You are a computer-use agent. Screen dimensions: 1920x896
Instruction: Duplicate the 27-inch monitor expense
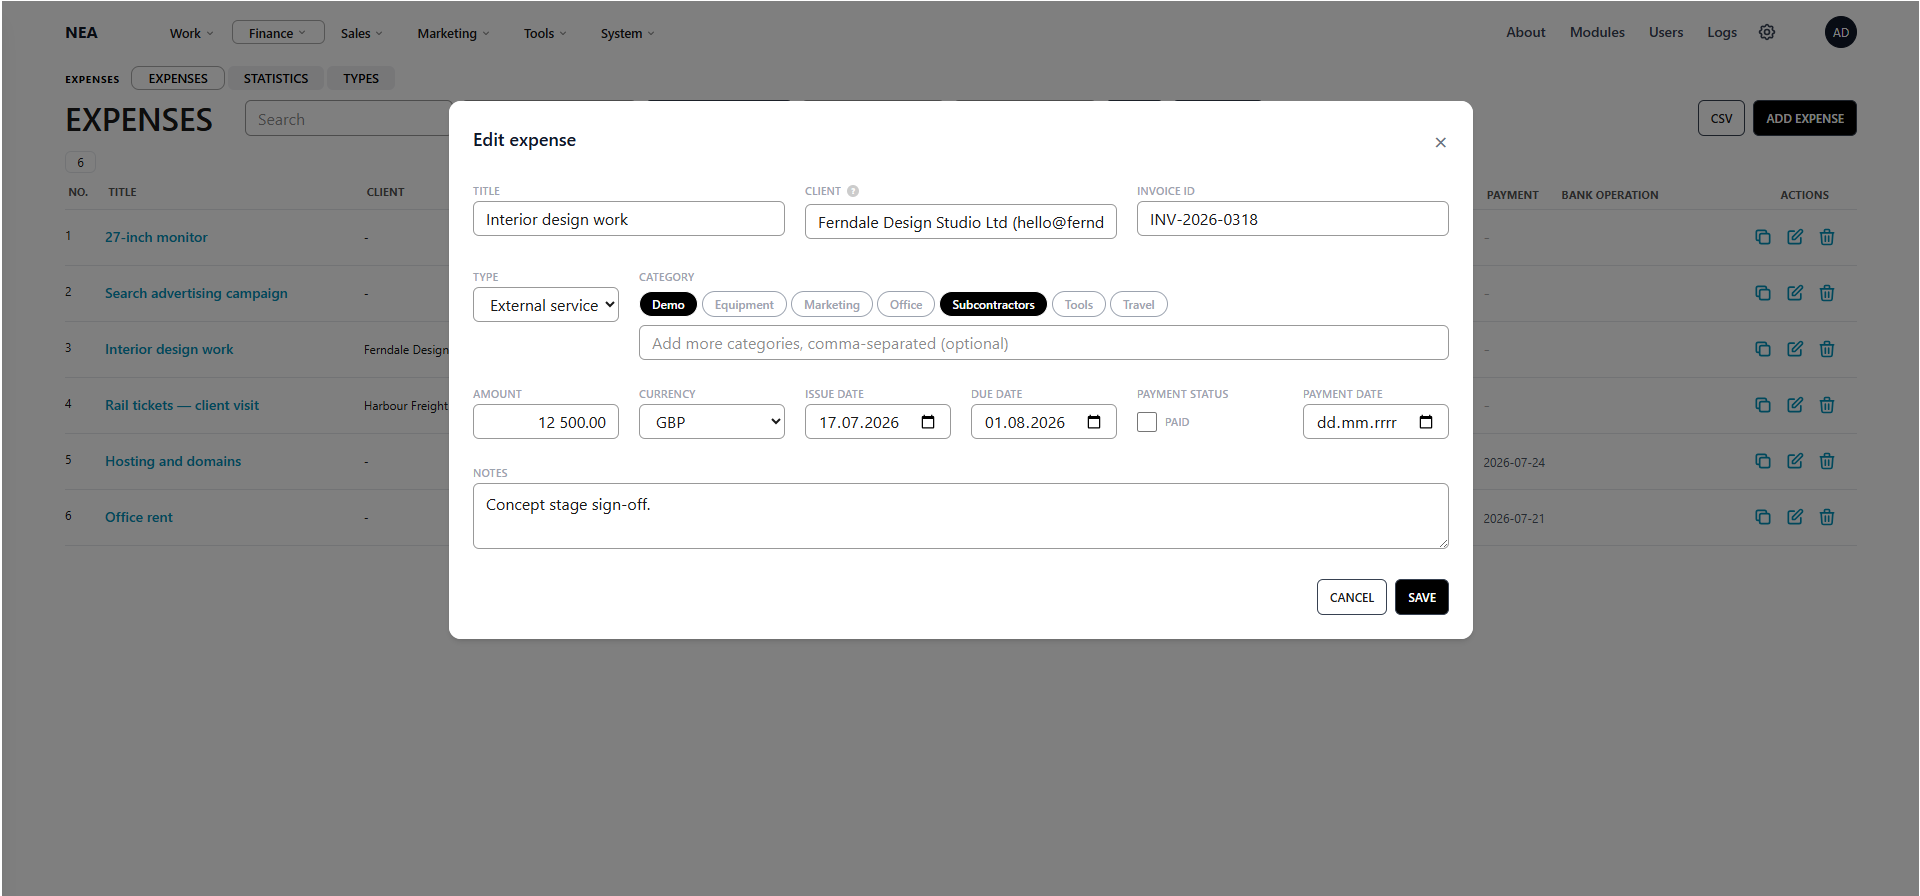(1763, 237)
